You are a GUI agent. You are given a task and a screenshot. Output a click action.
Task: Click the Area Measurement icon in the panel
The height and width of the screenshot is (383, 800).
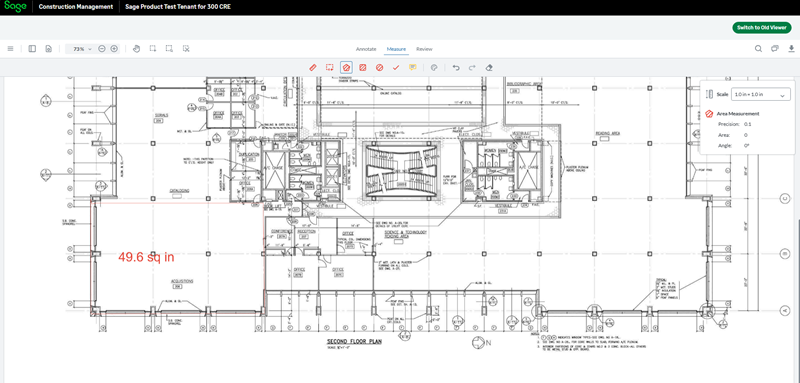709,114
